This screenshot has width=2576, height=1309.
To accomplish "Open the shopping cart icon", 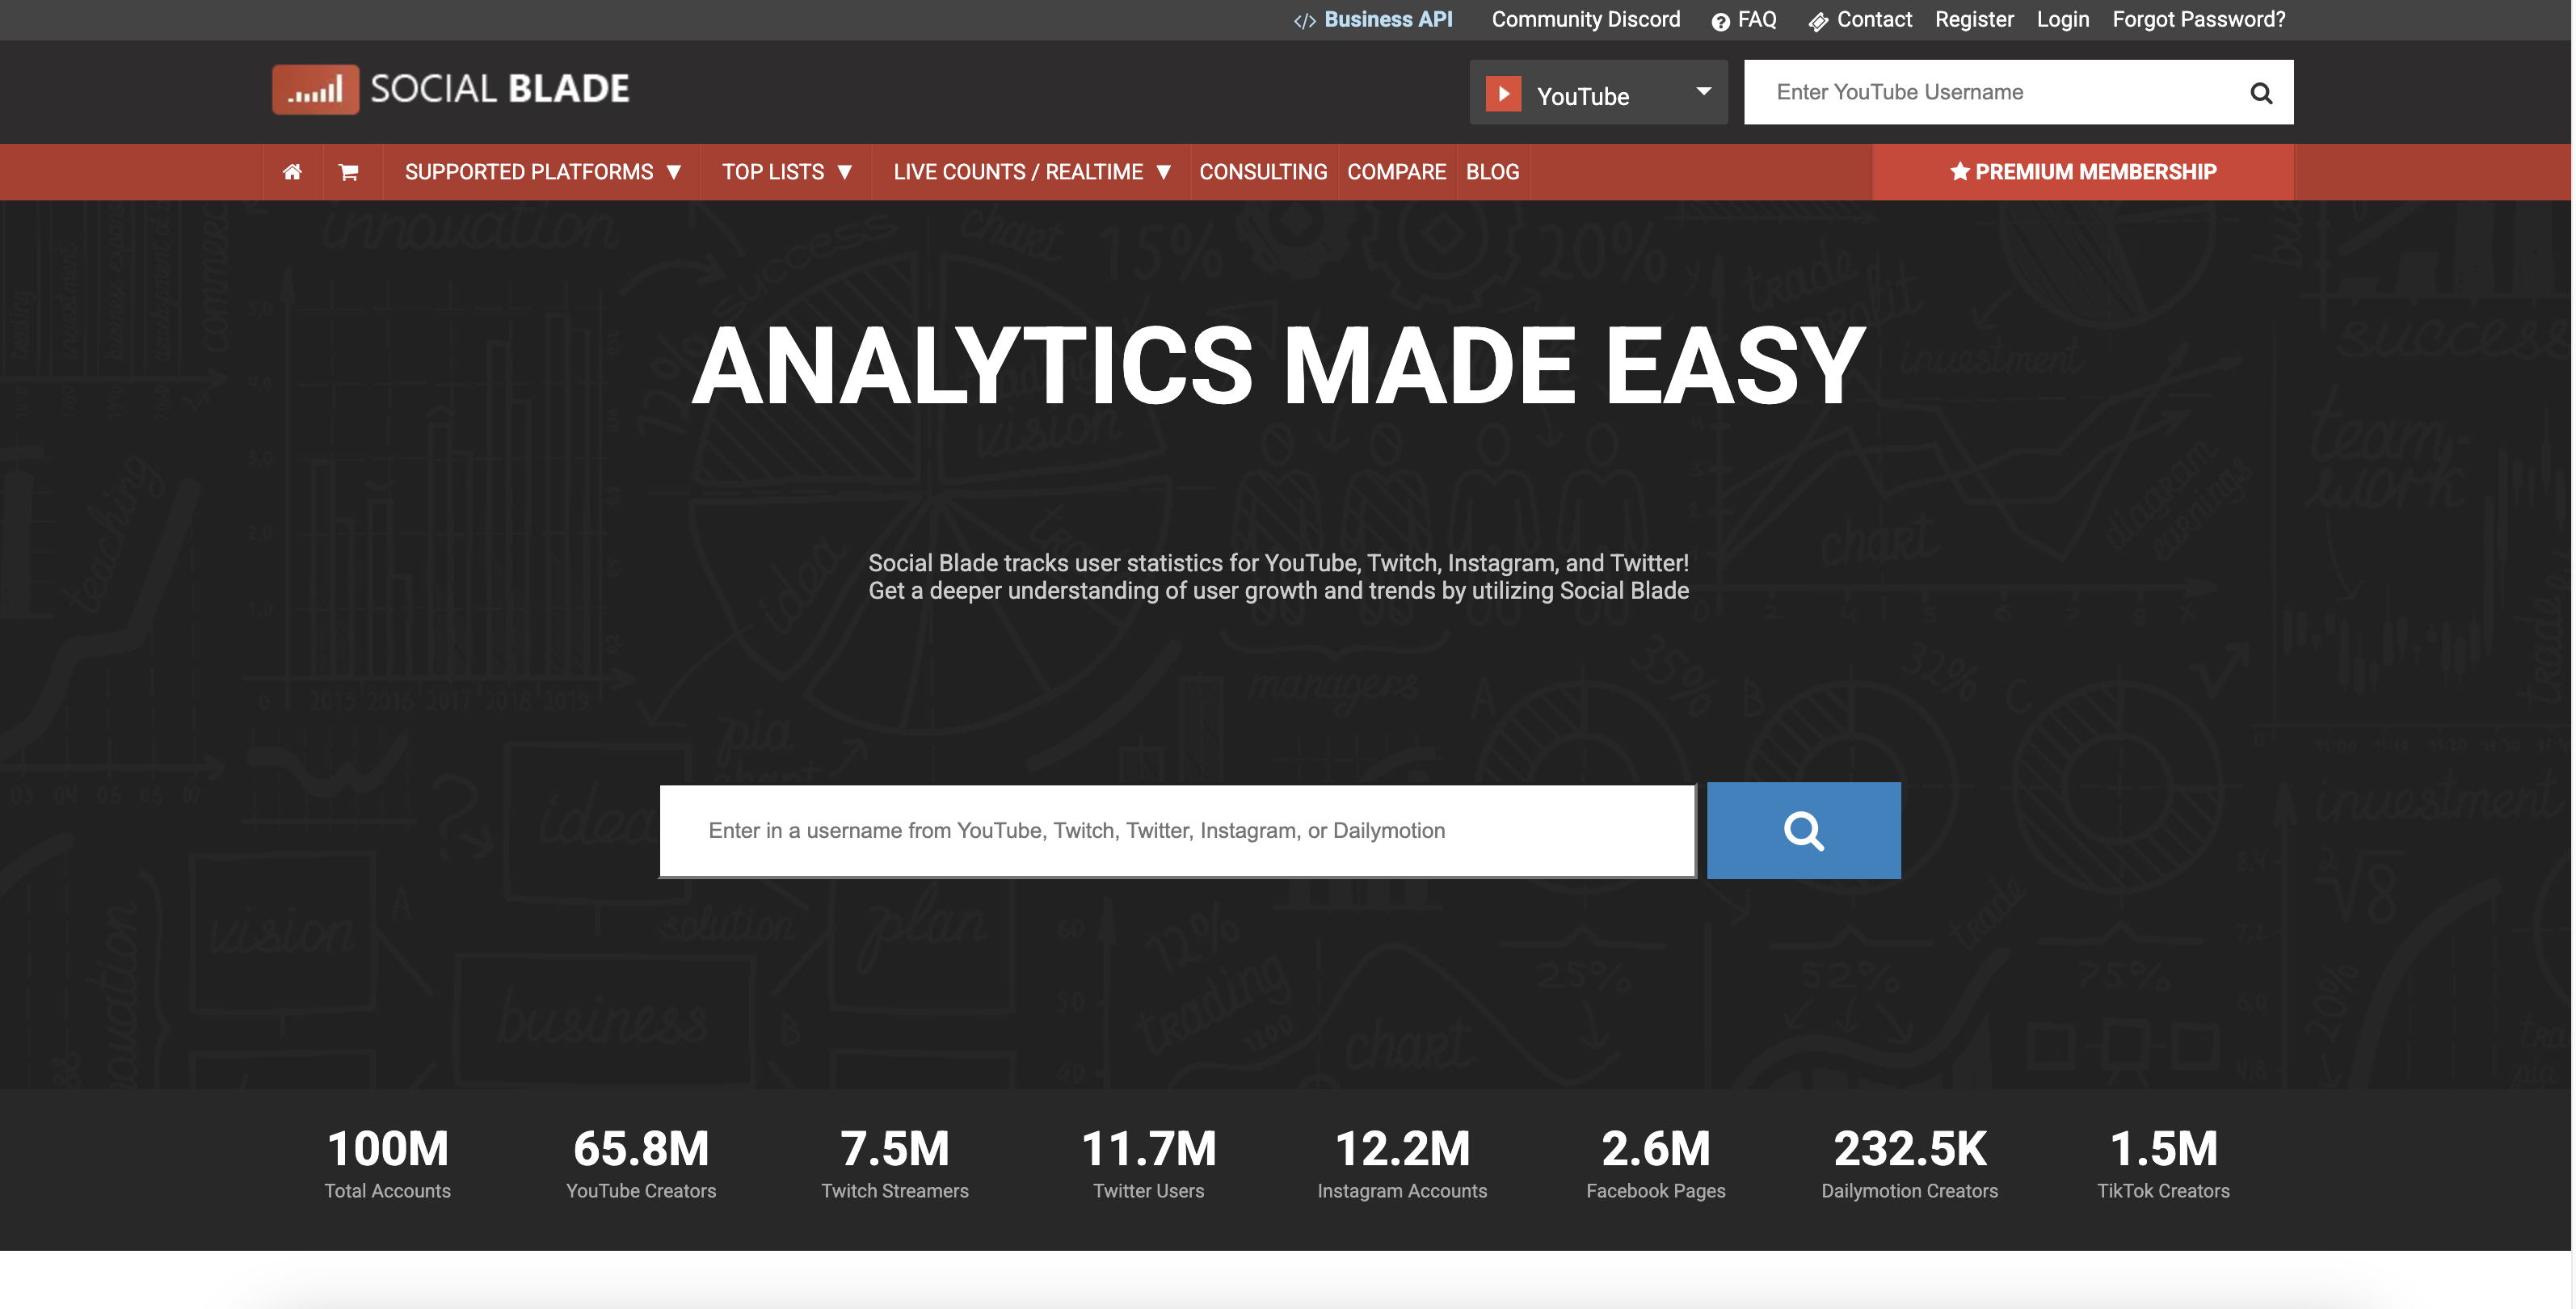I will click(348, 172).
